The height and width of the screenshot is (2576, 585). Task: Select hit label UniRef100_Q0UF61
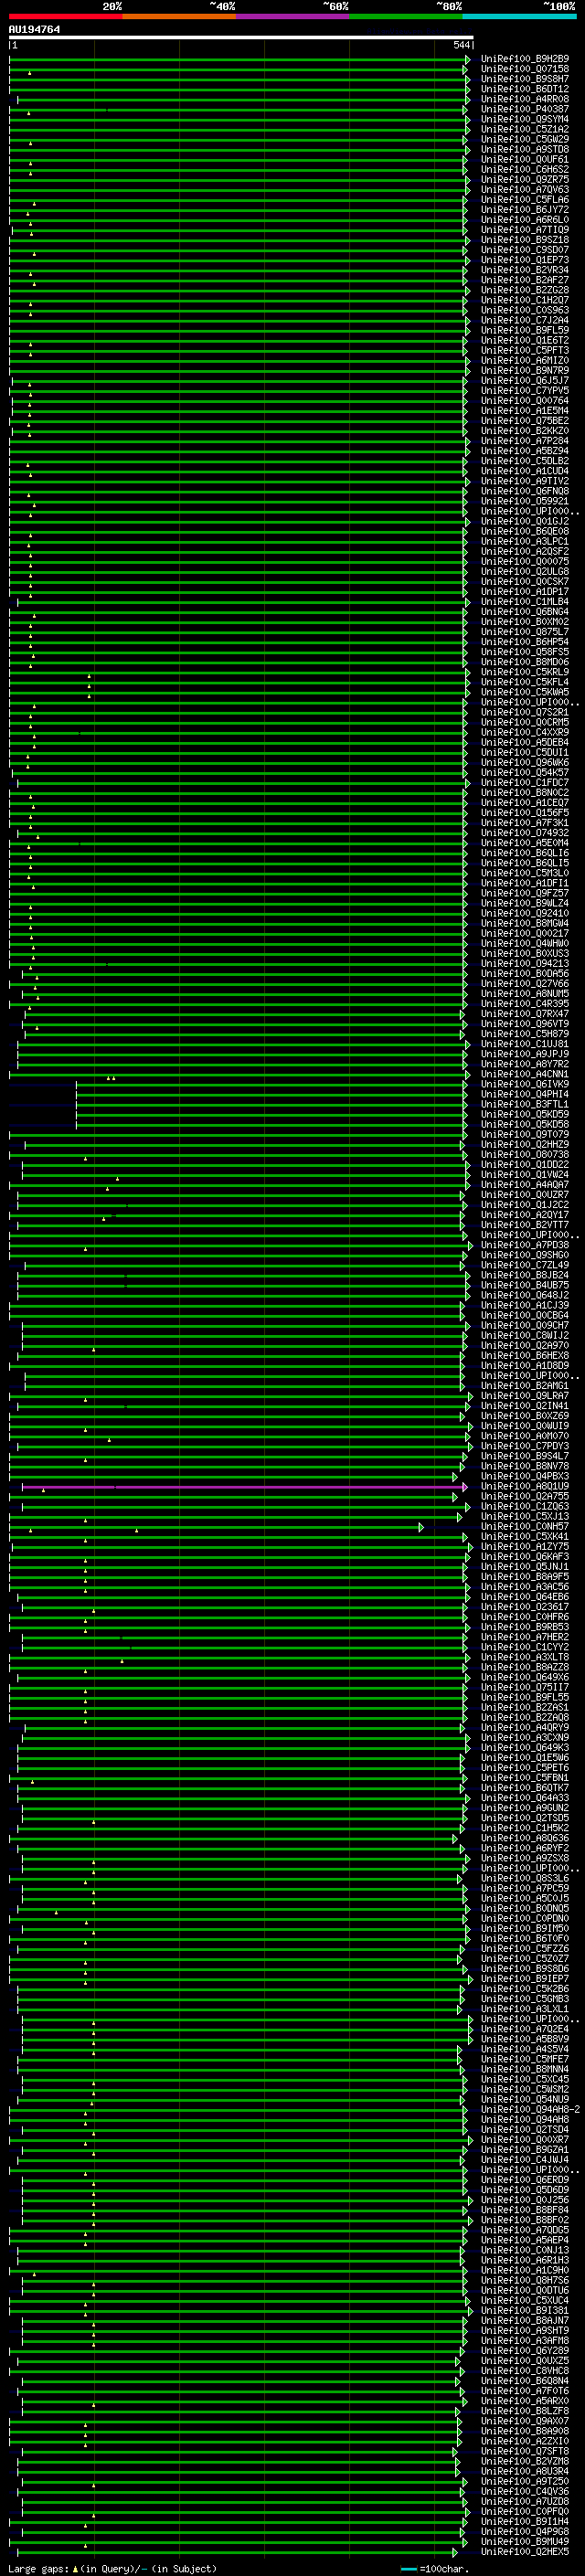(525, 159)
